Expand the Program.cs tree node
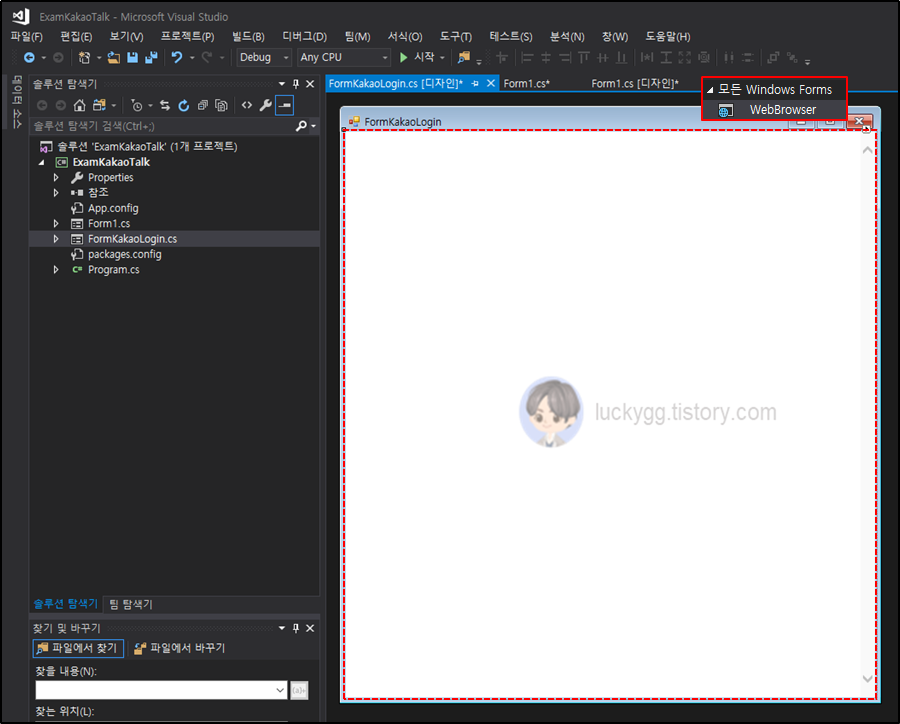Viewport: 900px width, 724px height. click(x=56, y=270)
